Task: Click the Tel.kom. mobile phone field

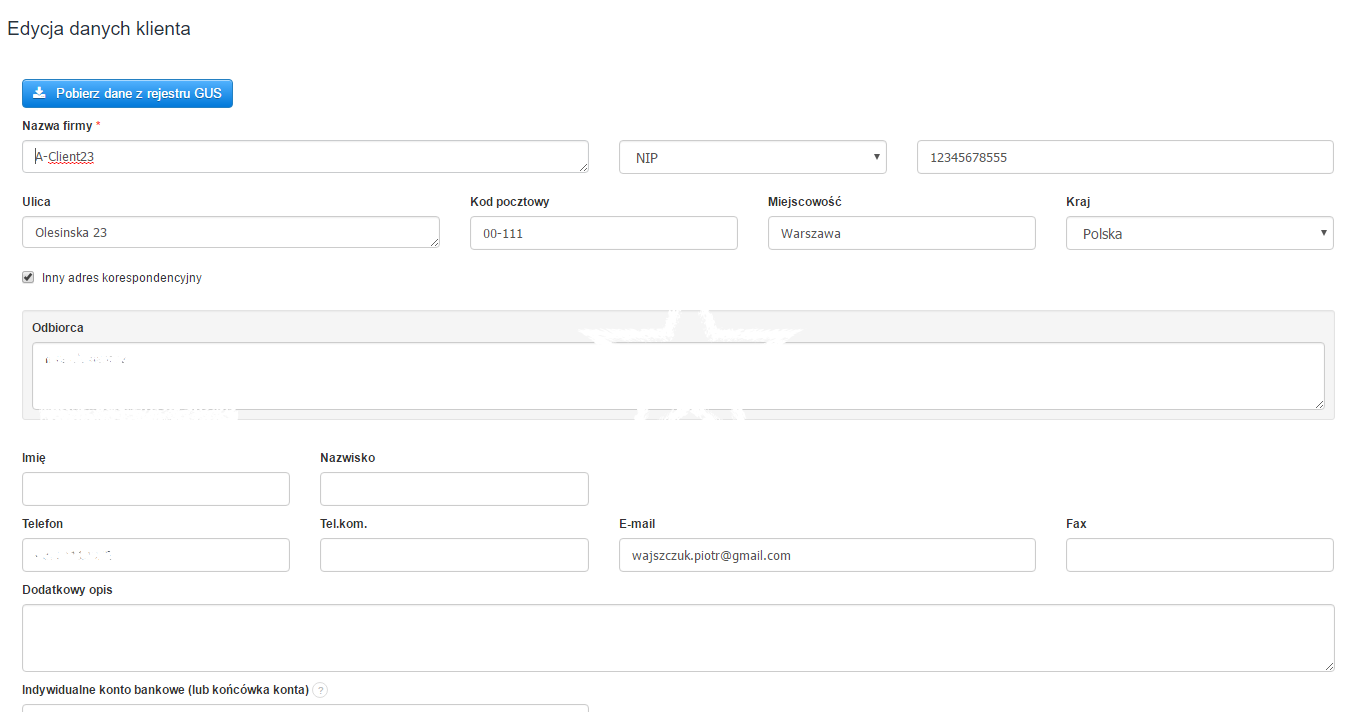Action: (x=453, y=555)
